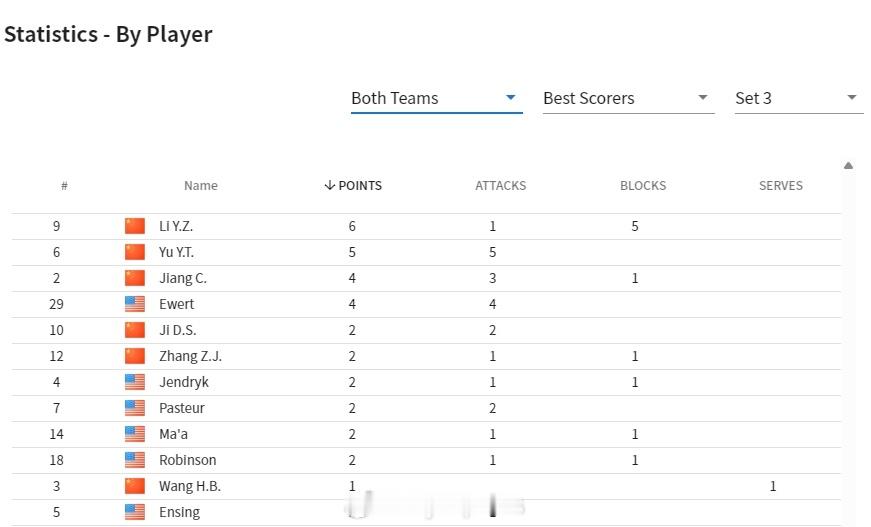This screenshot has height=527, width=871.
Task: Sort by the ATTACKS column header
Action: [500, 185]
